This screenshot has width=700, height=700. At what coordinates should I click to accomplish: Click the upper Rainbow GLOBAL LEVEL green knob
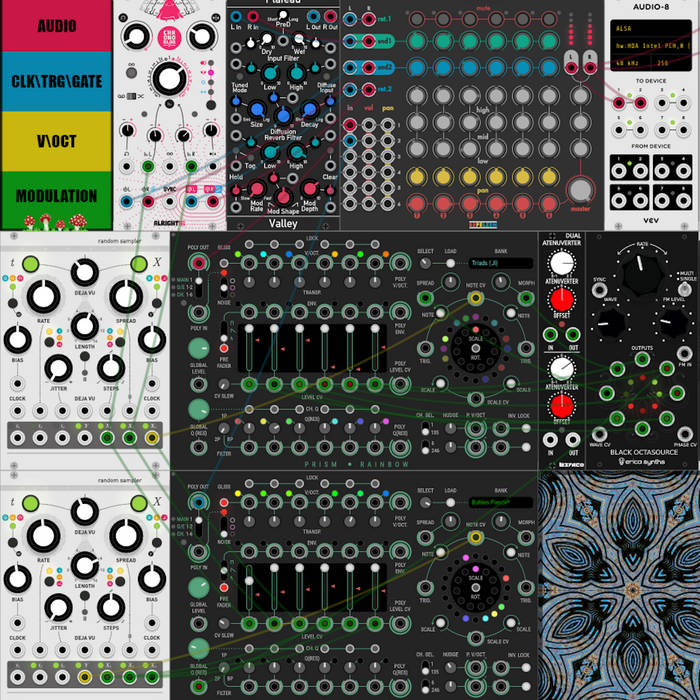(200, 347)
